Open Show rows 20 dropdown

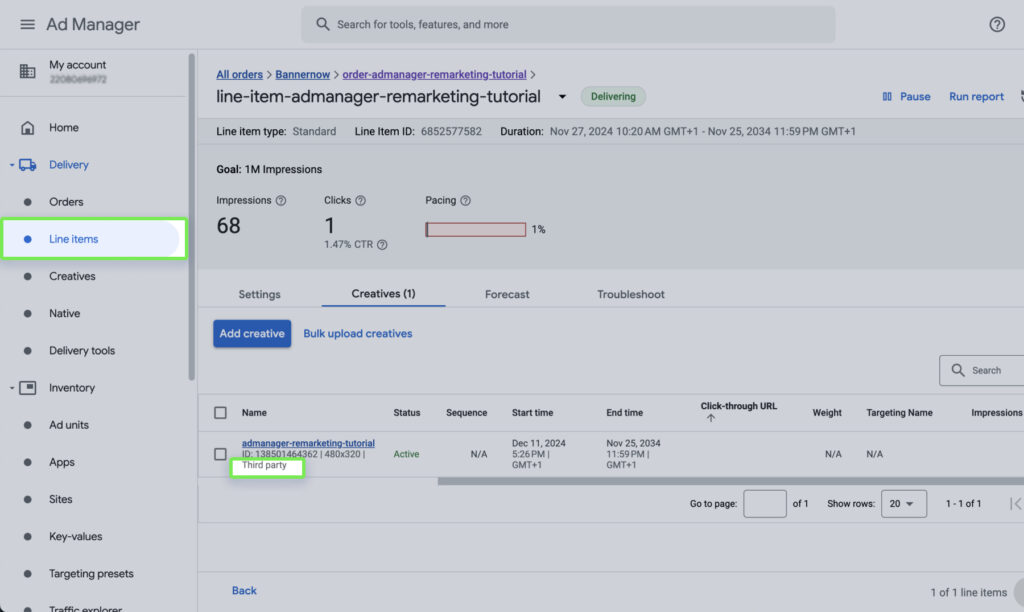tap(903, 504)
